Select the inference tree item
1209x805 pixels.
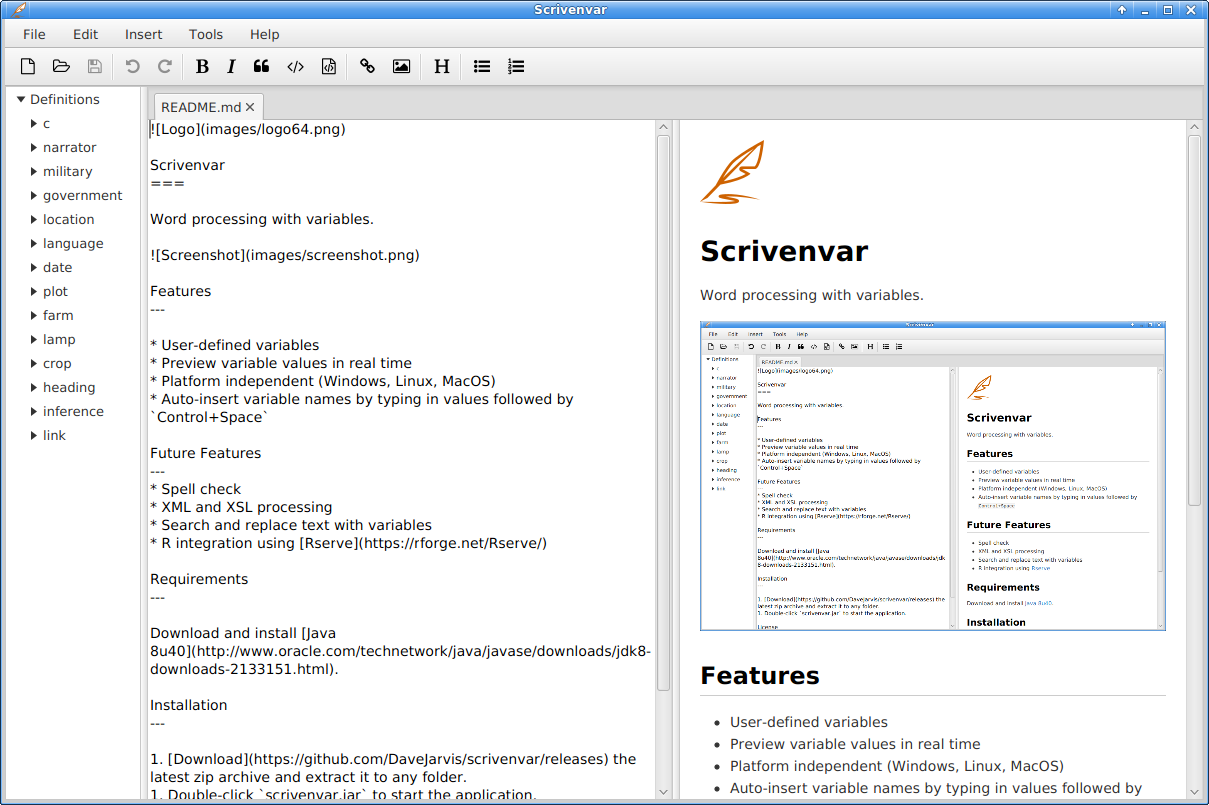click(73, 412)
